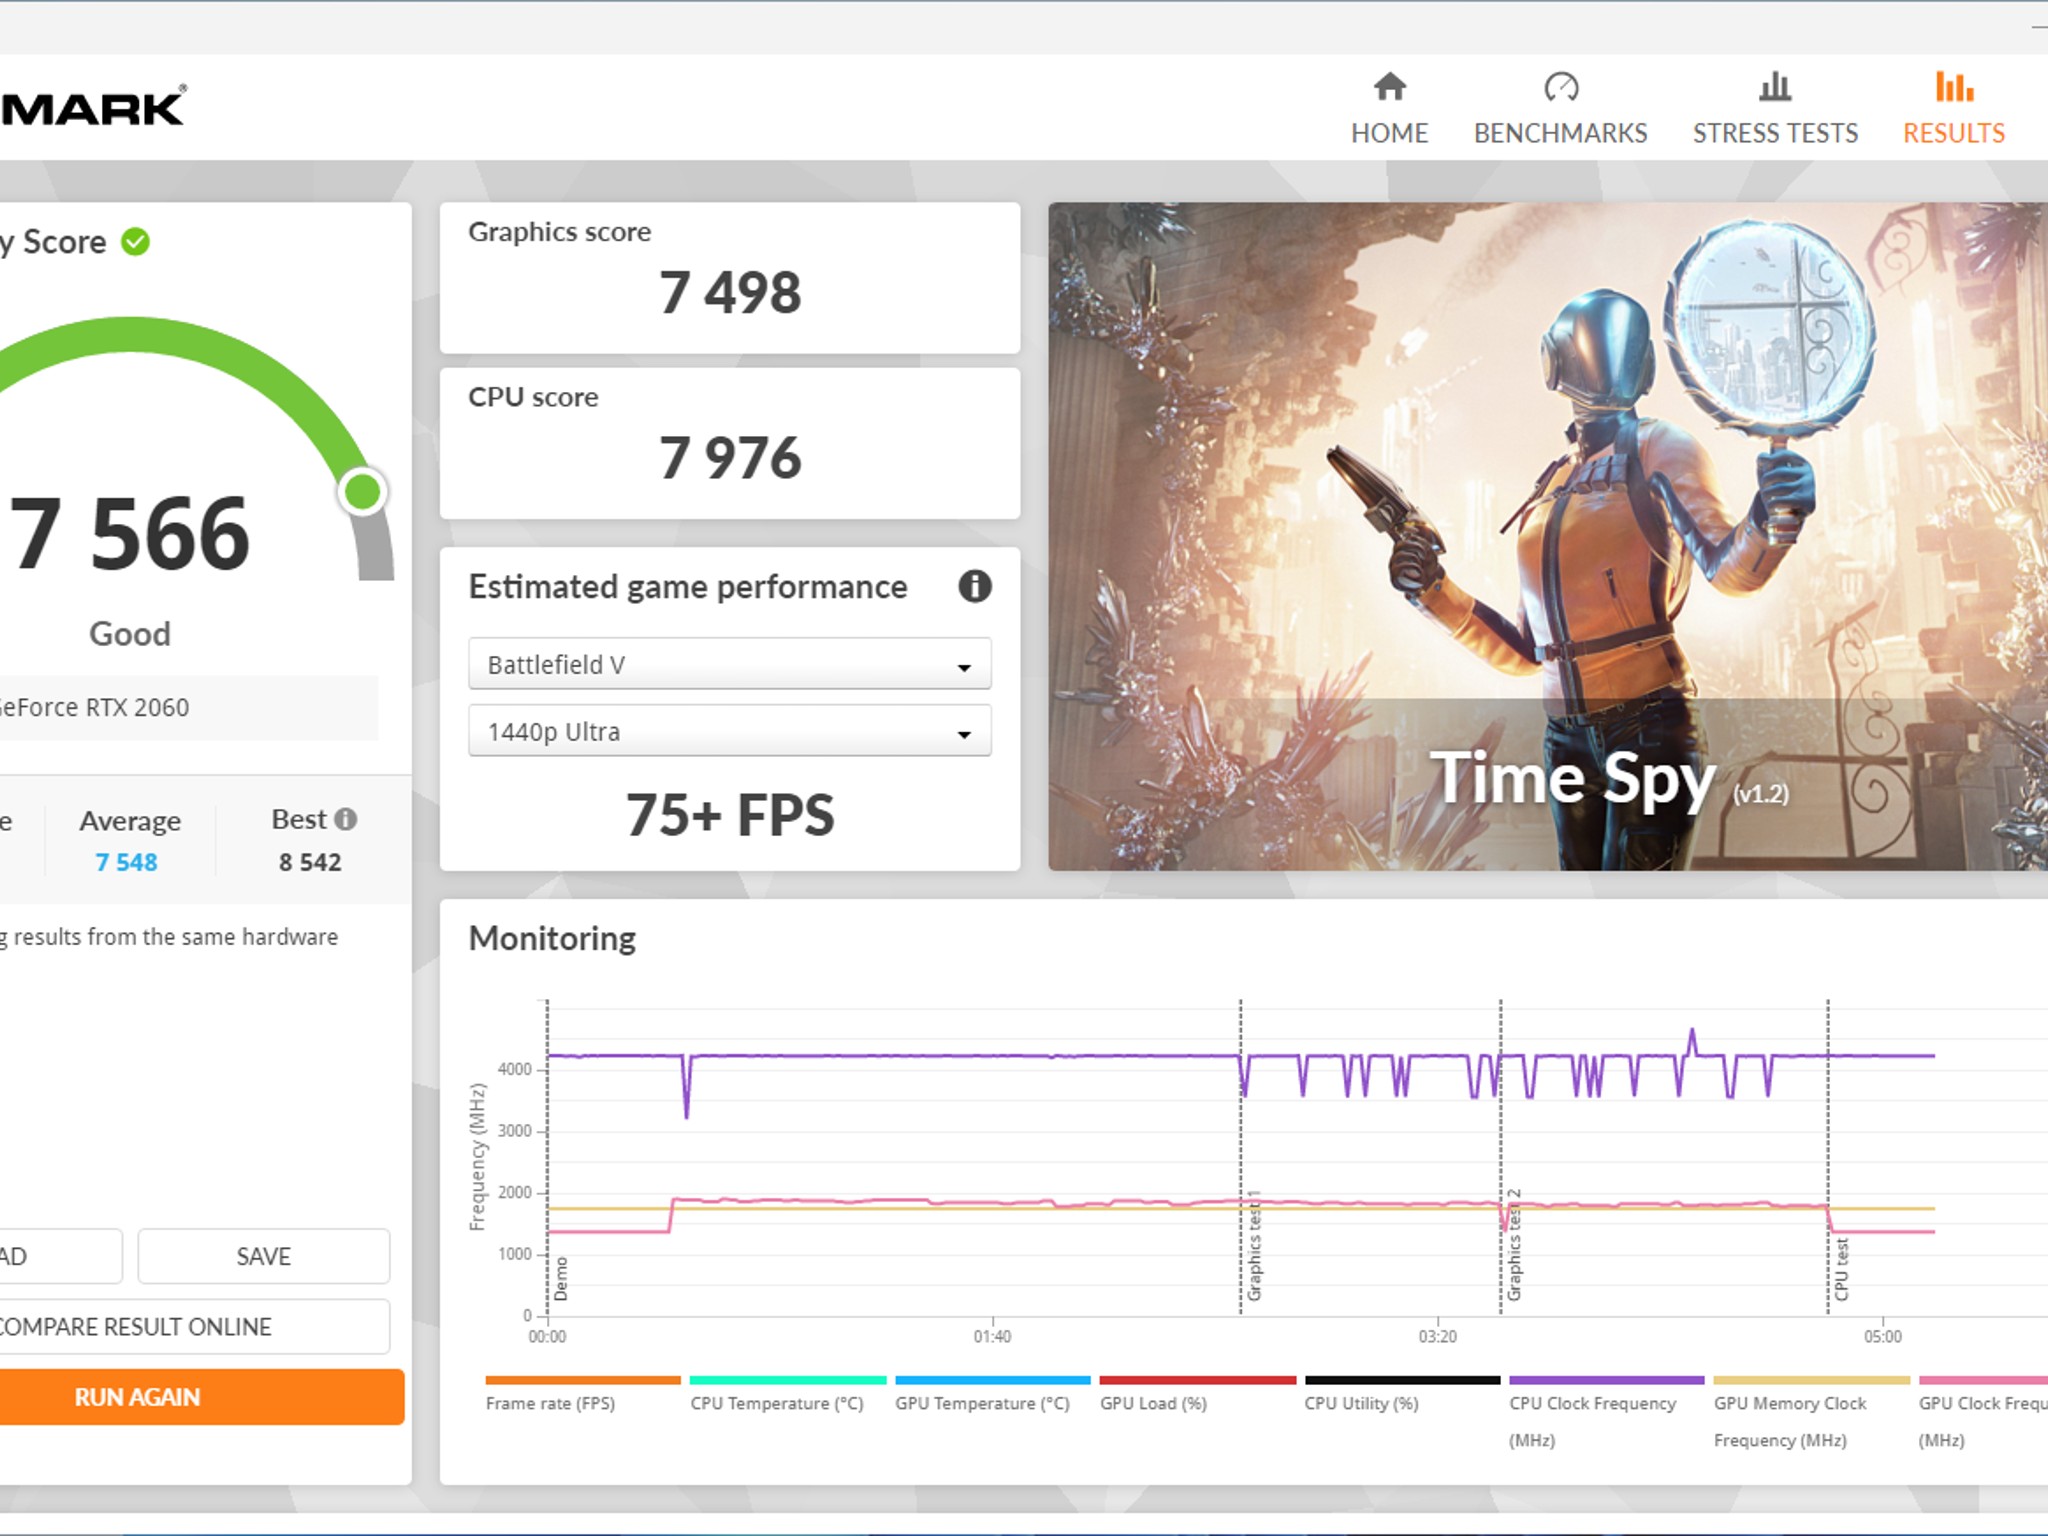Click the green validation checkmark by Score

click(136, 242)
